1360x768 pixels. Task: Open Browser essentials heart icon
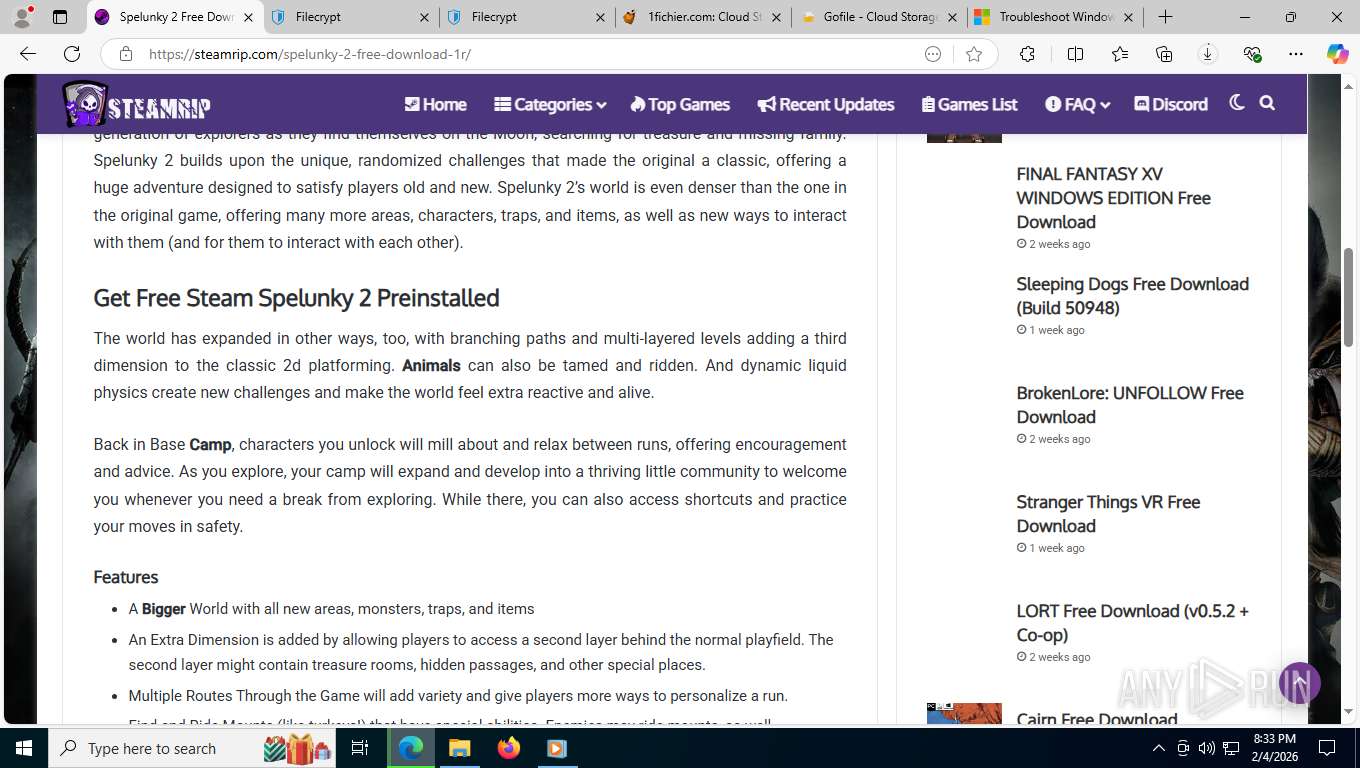[x=1252, y=54]
